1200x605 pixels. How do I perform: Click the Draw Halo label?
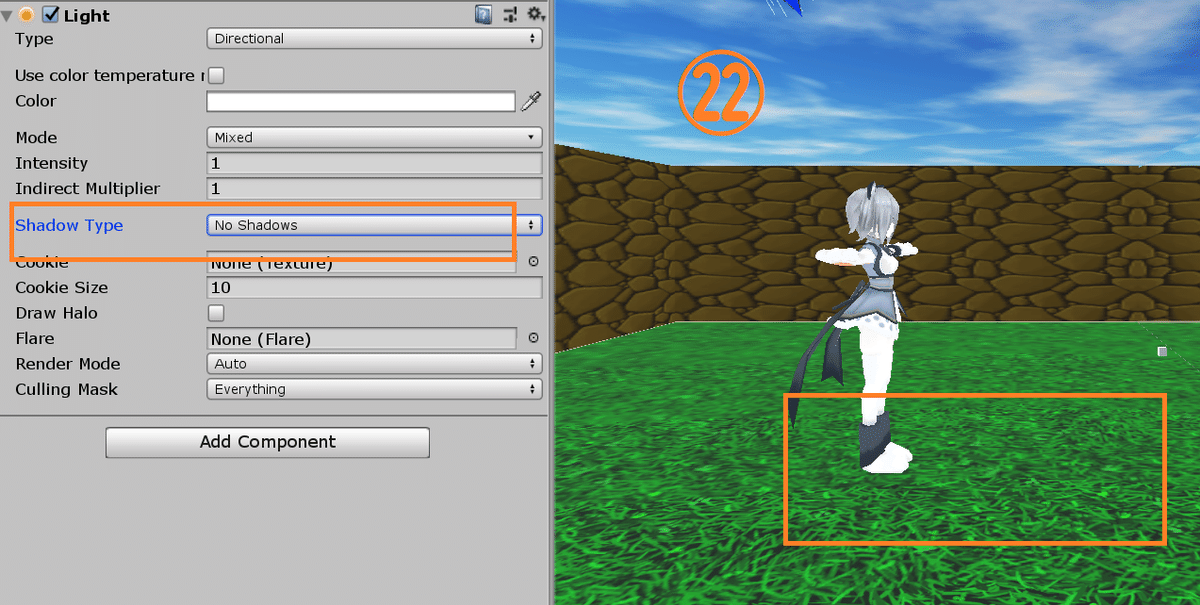[56, 313]
